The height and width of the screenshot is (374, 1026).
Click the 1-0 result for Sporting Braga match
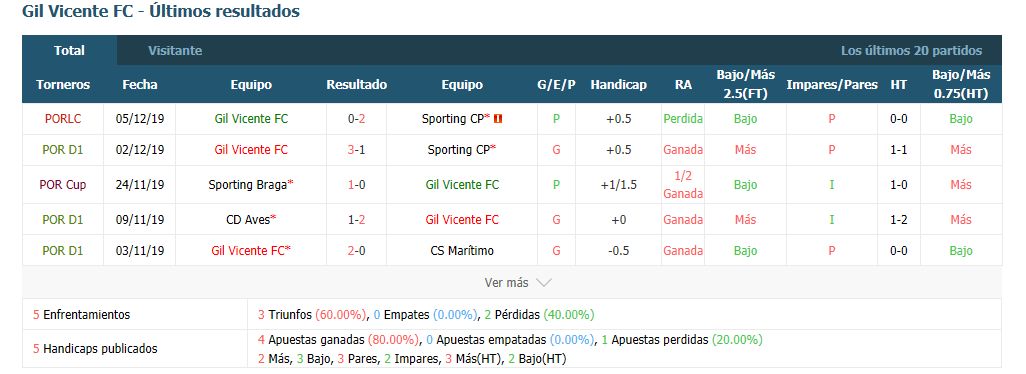(x=357, y=185)
